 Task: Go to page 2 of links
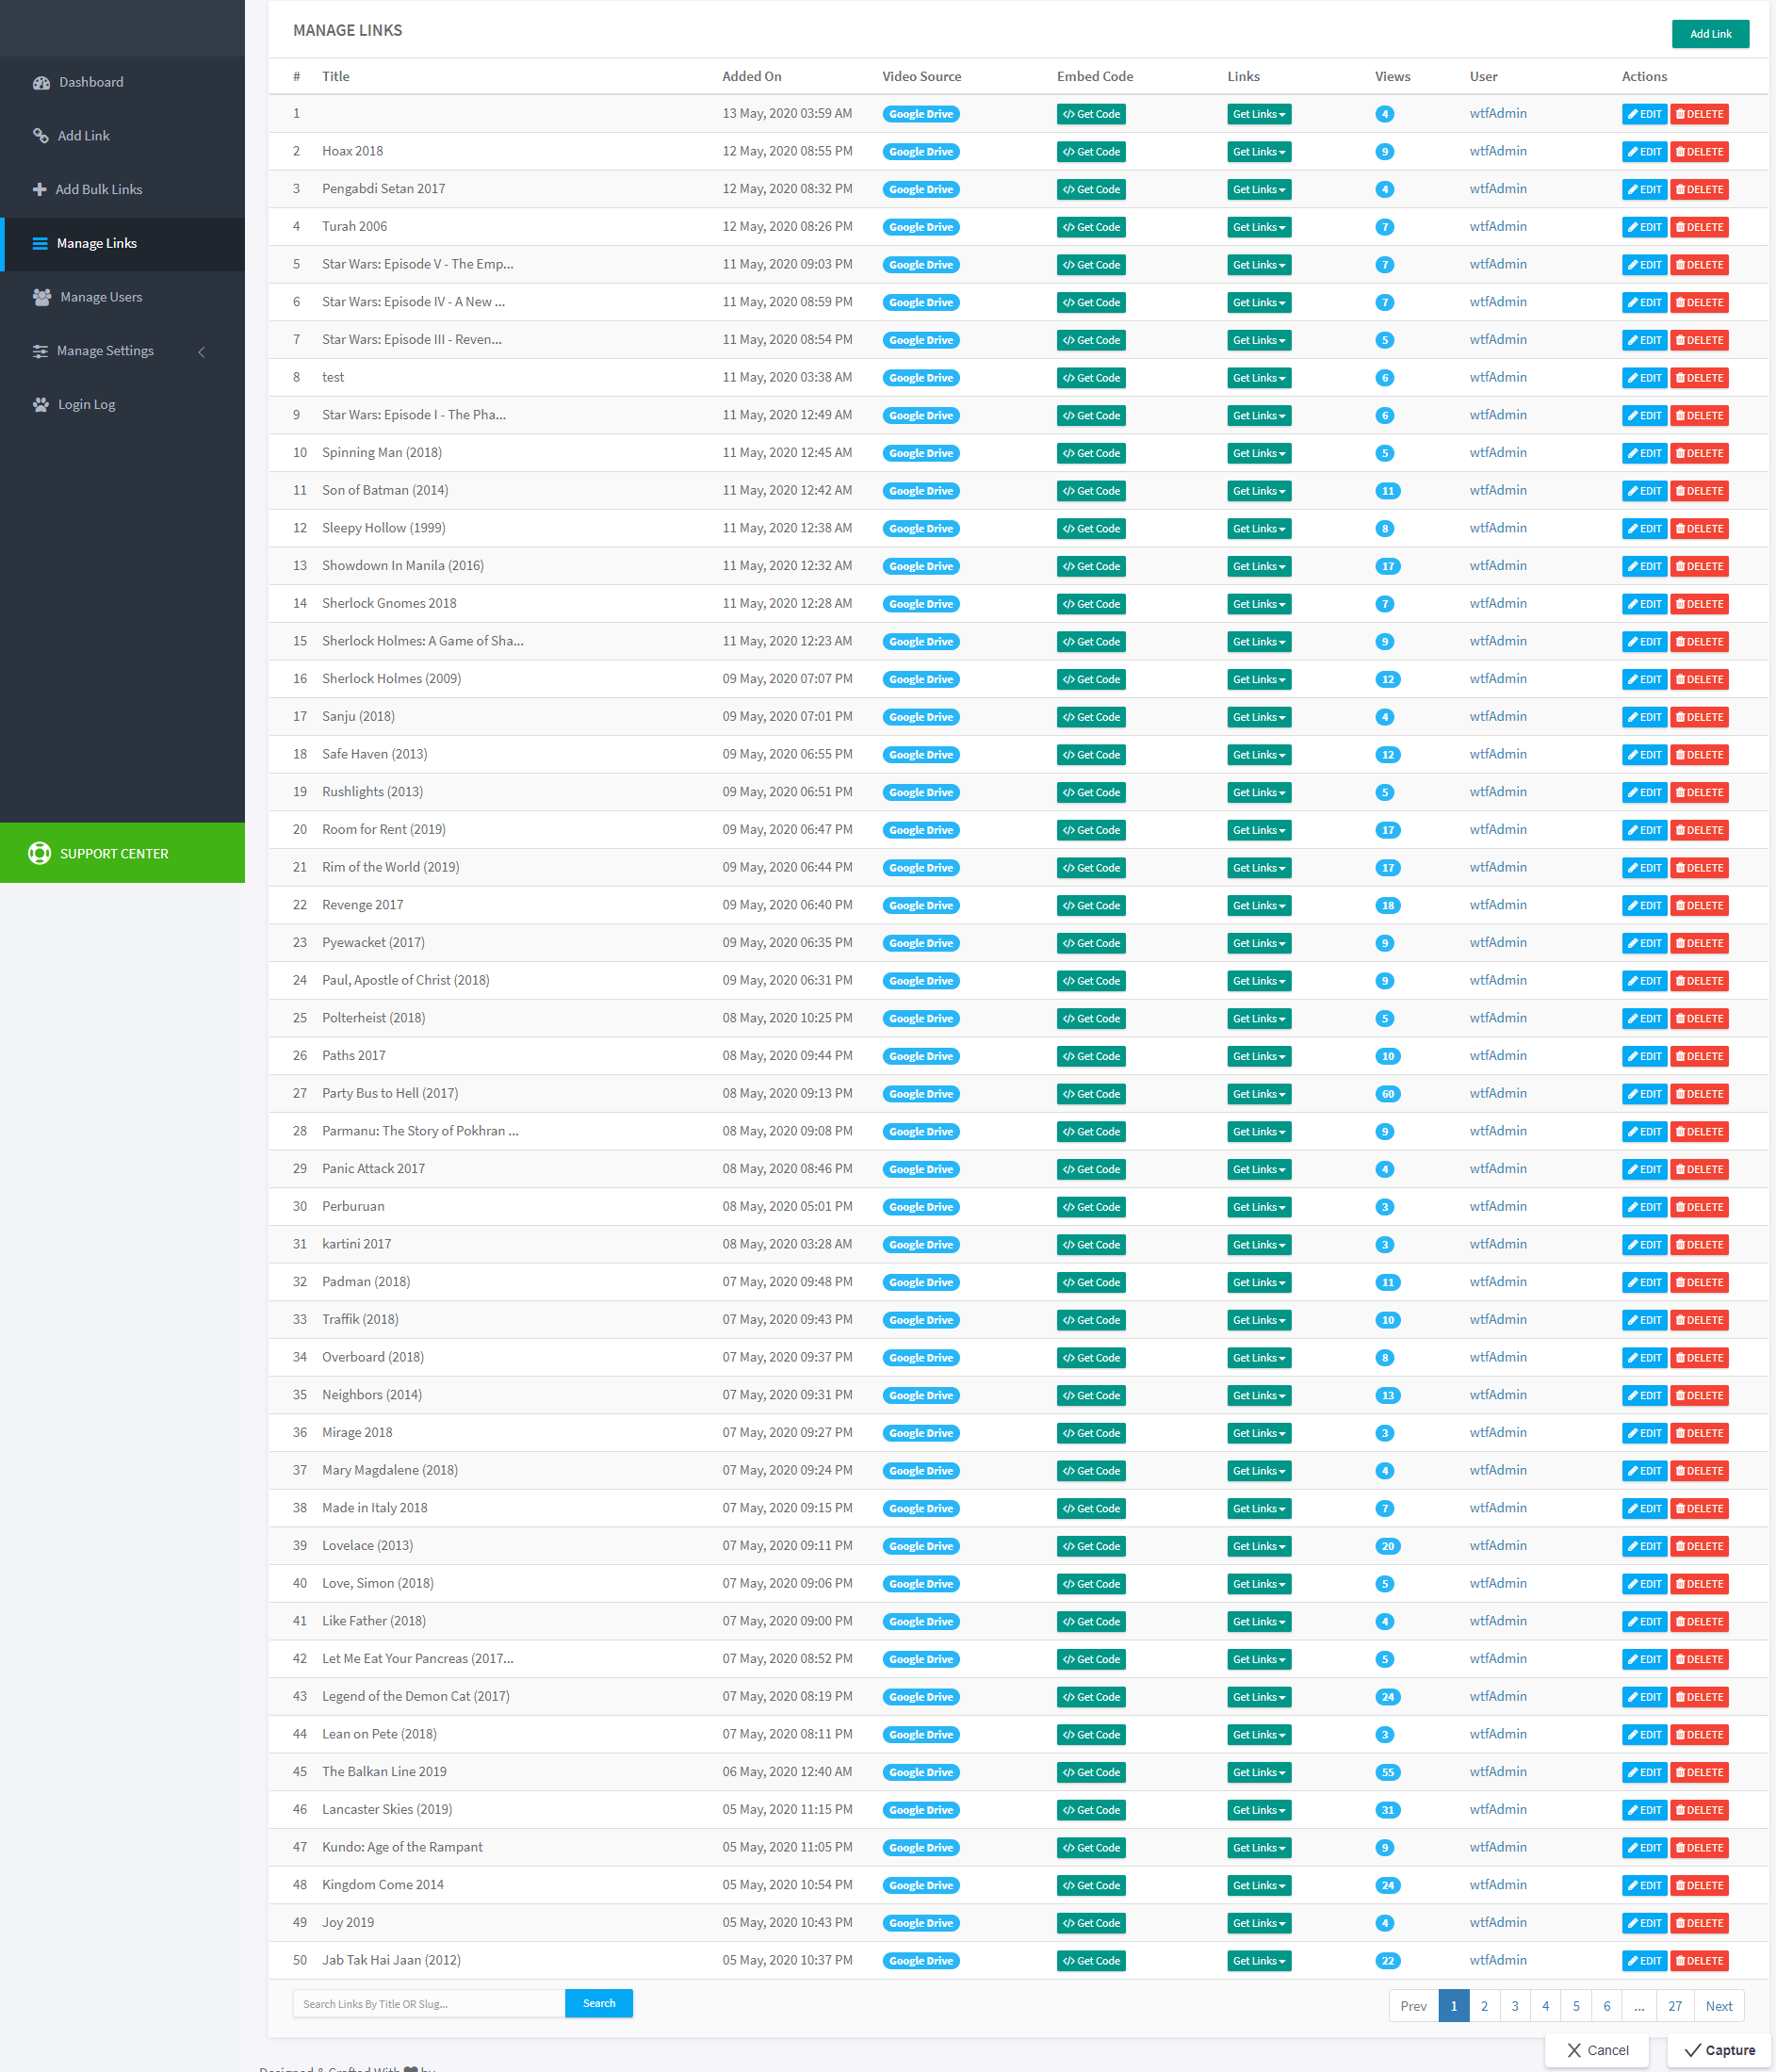(x=1484, y=2006)
